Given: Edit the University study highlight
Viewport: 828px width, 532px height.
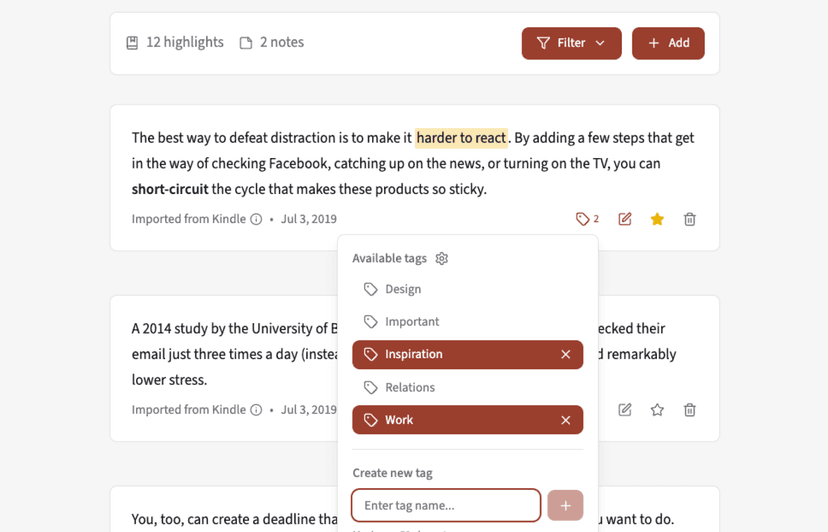Looking at the screenshot, I should tap(625, 409).
